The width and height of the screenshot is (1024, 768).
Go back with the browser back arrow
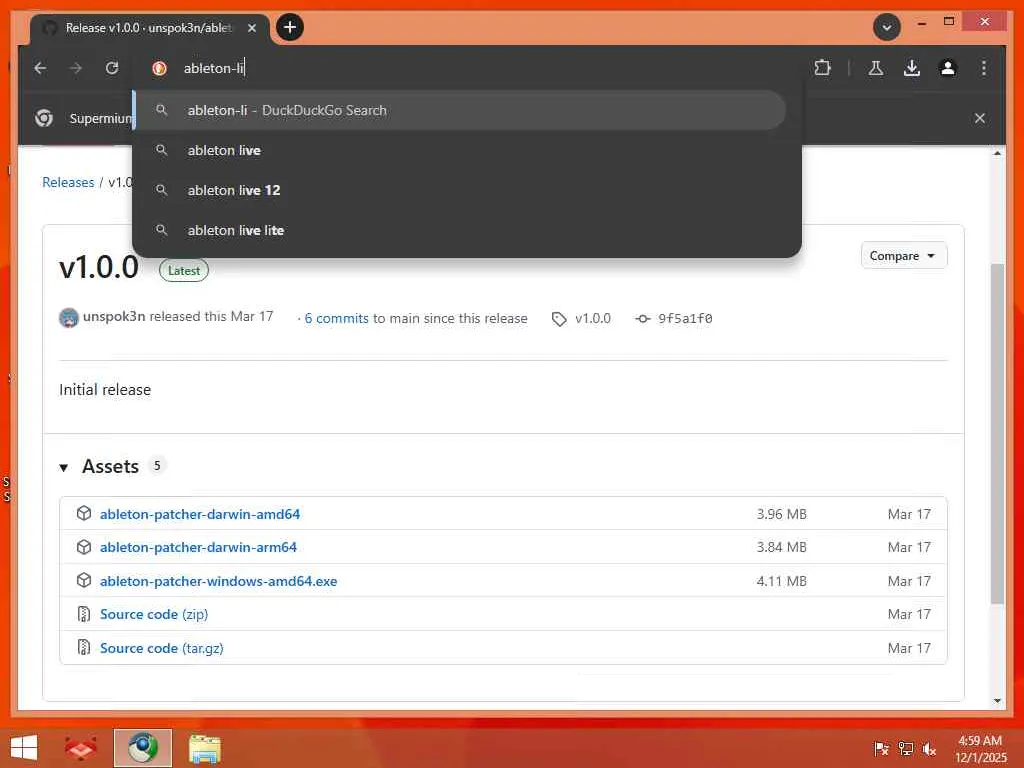click(x=40, y=68)
